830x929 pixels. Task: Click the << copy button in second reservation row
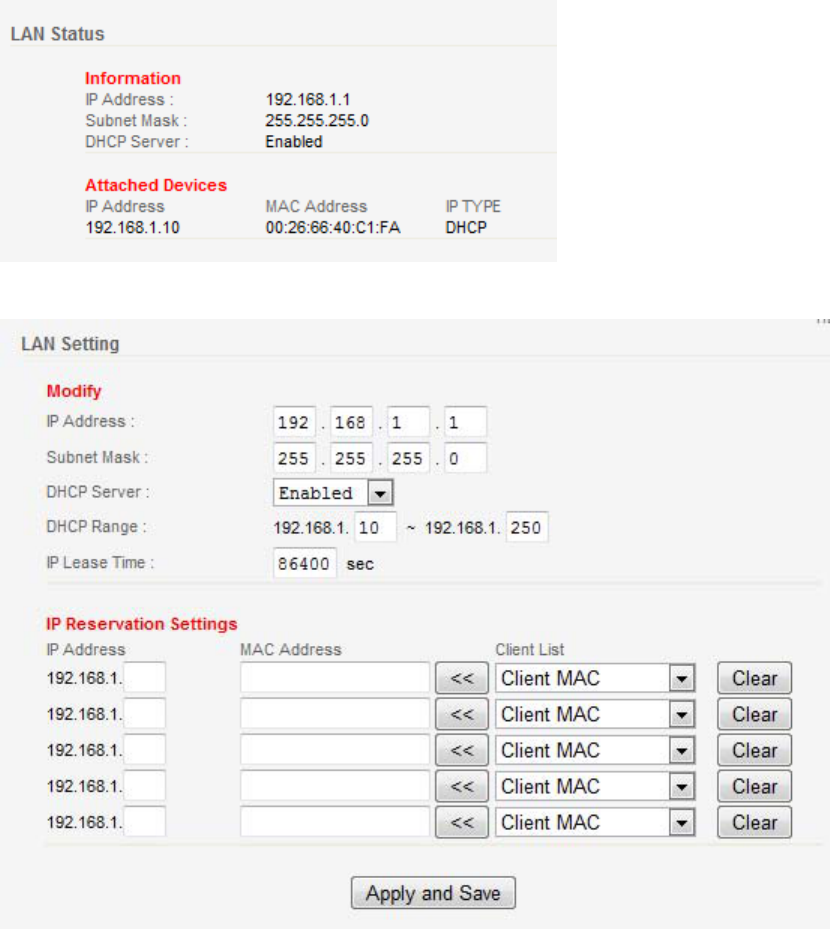coord(462,714)
